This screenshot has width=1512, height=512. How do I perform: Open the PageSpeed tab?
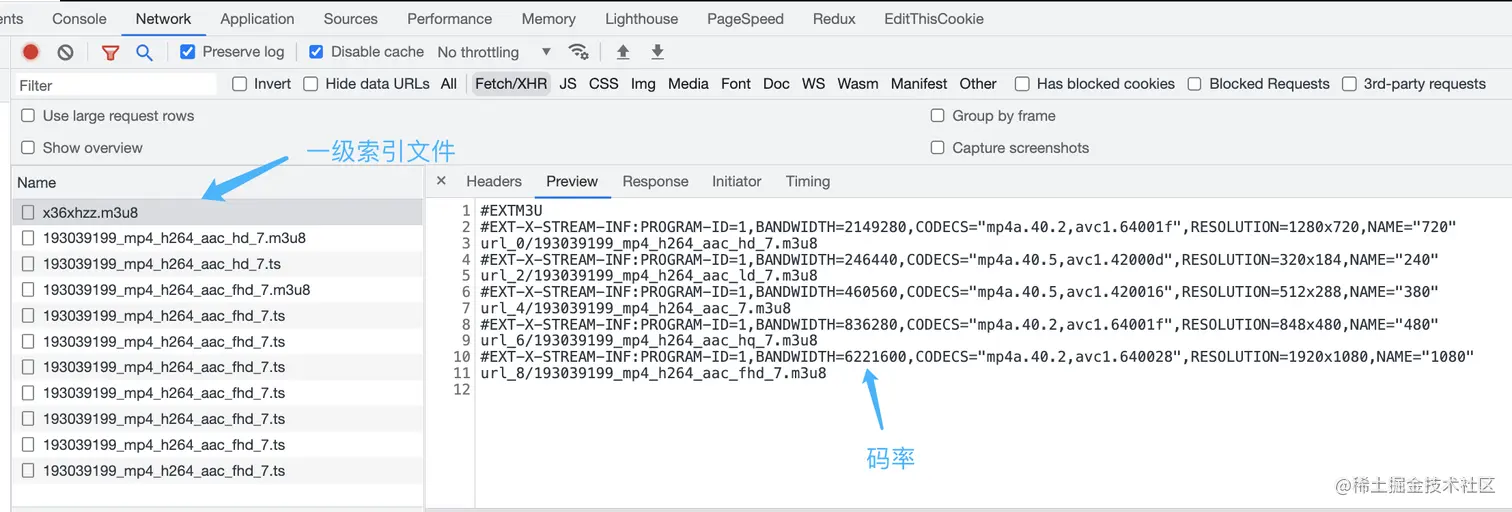[x=745, y=19]
